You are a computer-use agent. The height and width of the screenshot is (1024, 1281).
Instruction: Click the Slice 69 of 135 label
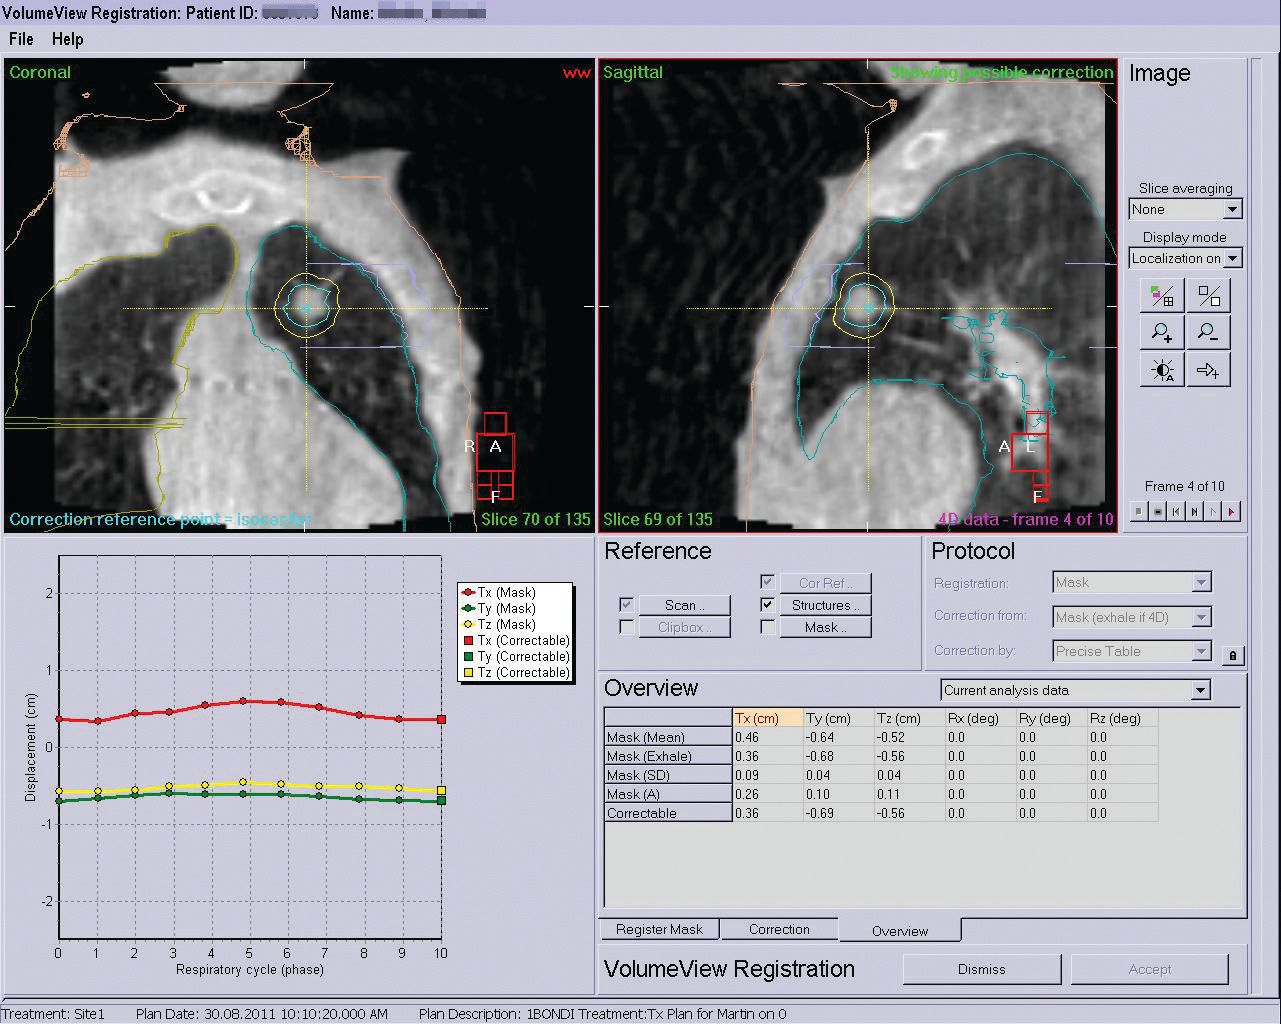(x=658, y=519)
